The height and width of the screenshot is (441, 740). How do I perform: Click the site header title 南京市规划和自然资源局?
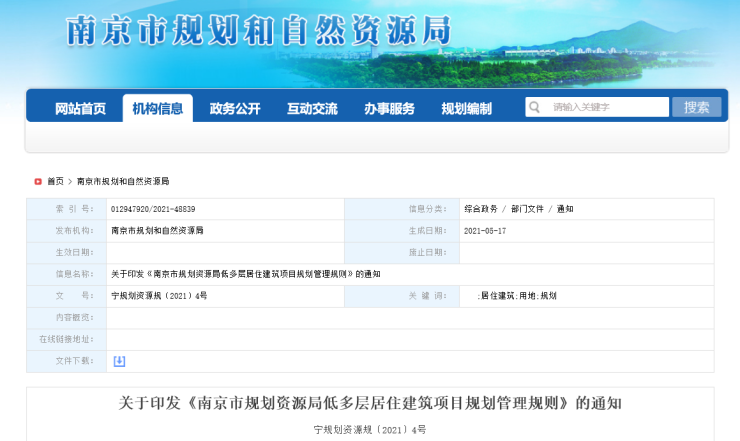pyautogui.click(x=258, y=29)
